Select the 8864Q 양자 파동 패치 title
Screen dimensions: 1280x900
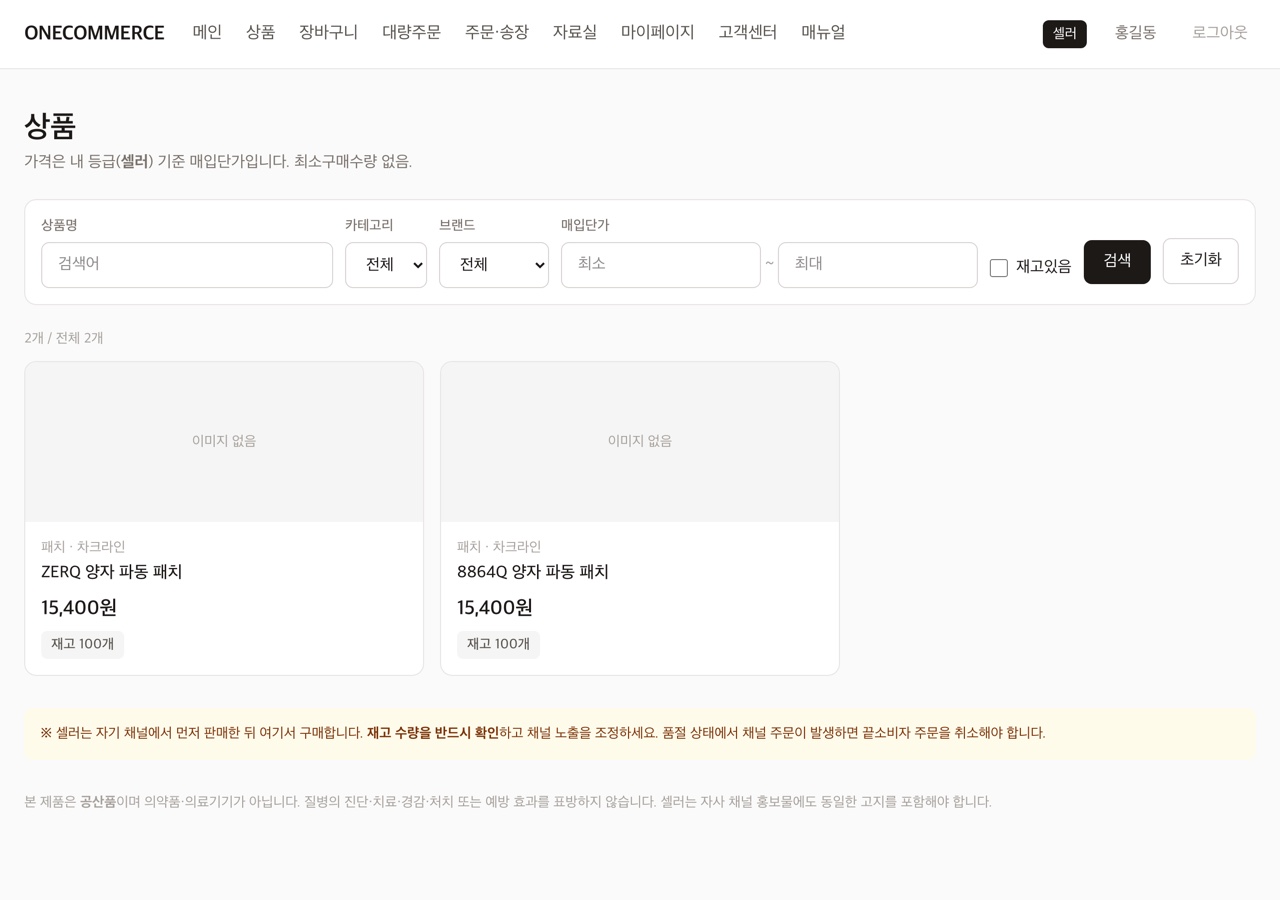click(x=533, y=572)
